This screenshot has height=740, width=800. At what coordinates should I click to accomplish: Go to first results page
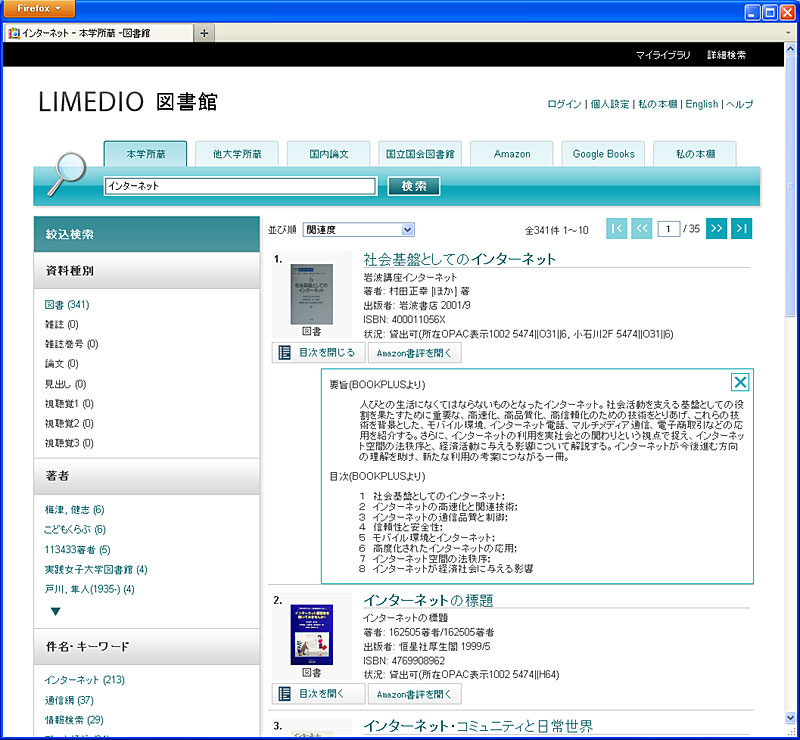pyautogui.click(x=617, y=229)
